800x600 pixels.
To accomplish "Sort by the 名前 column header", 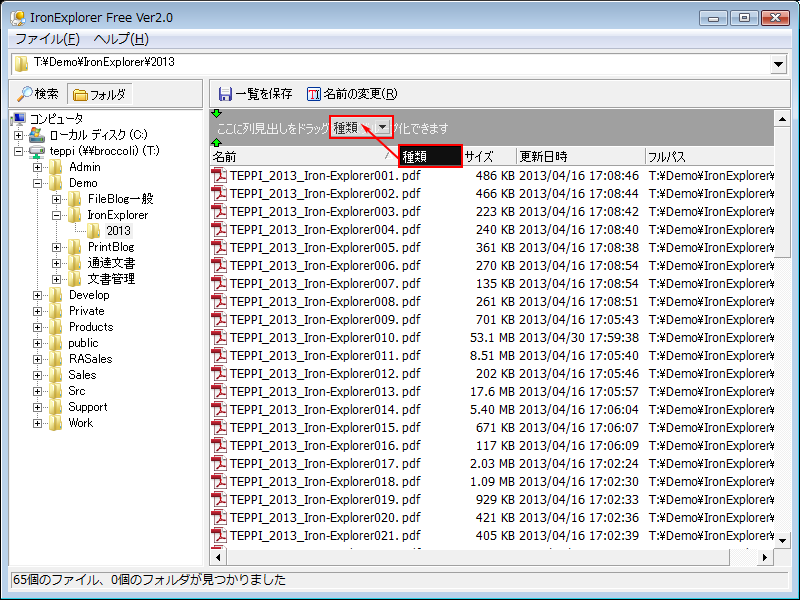I will tap(304, 157).
